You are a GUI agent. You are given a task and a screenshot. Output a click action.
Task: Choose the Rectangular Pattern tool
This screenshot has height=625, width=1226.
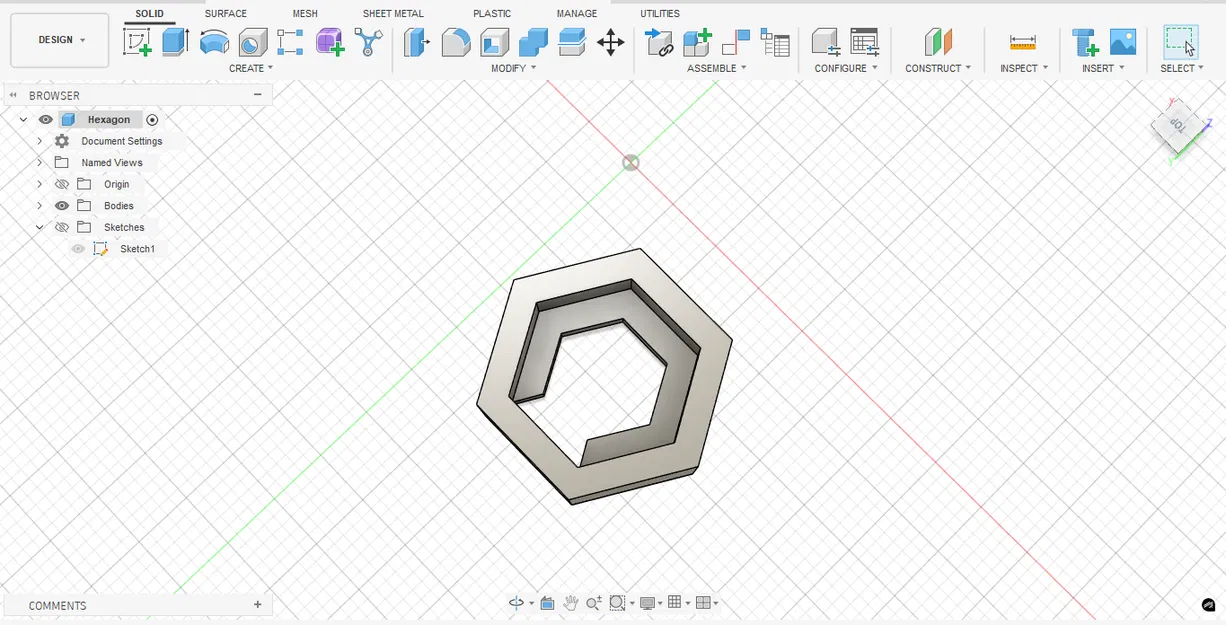tap(291, 42)
